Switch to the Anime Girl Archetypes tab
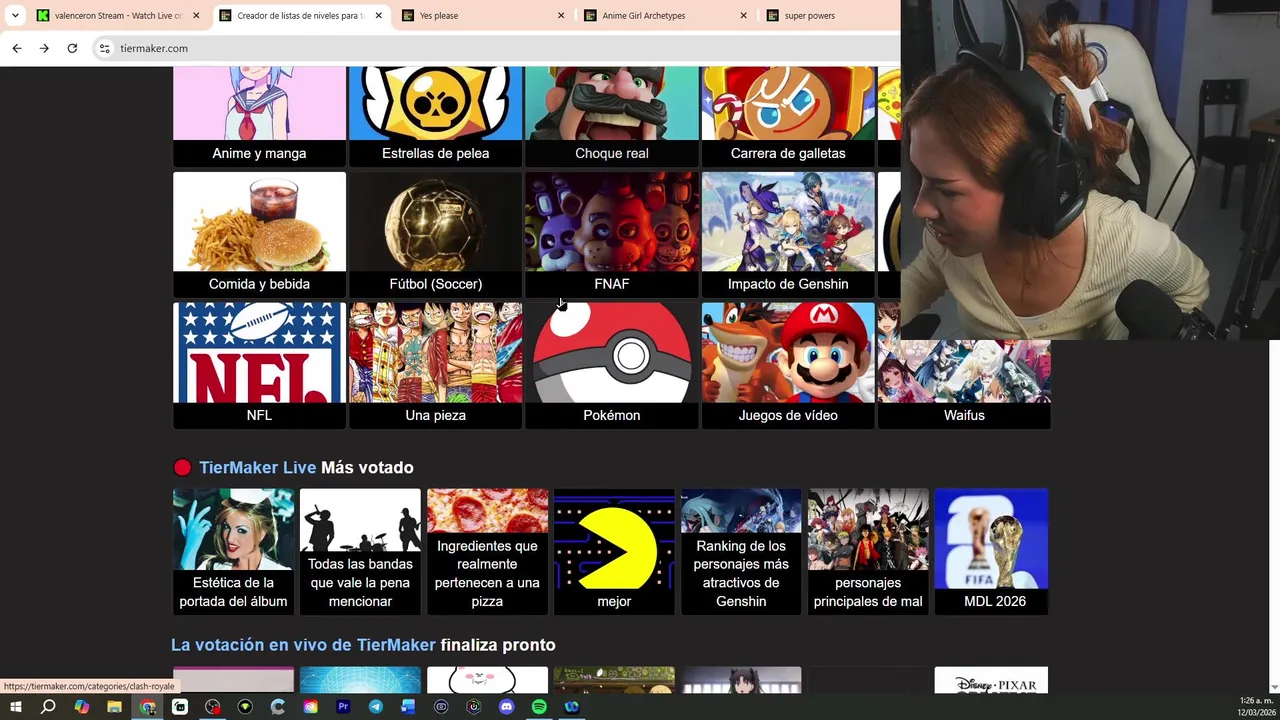1280x720 pixels. click(667, 15)
